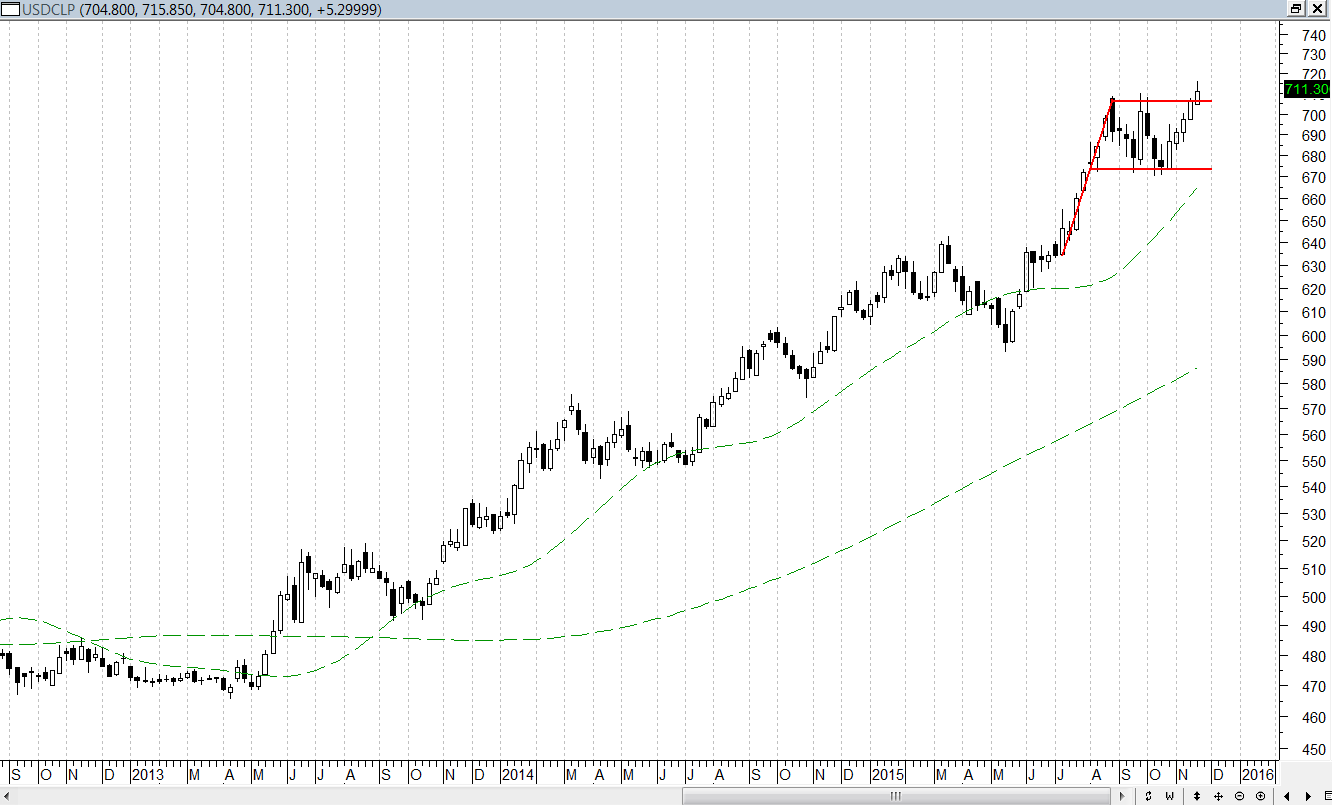Restore down the USDCLP chart window
This screenshot has width=1332, height=805.
click(x=1296, y=9)
